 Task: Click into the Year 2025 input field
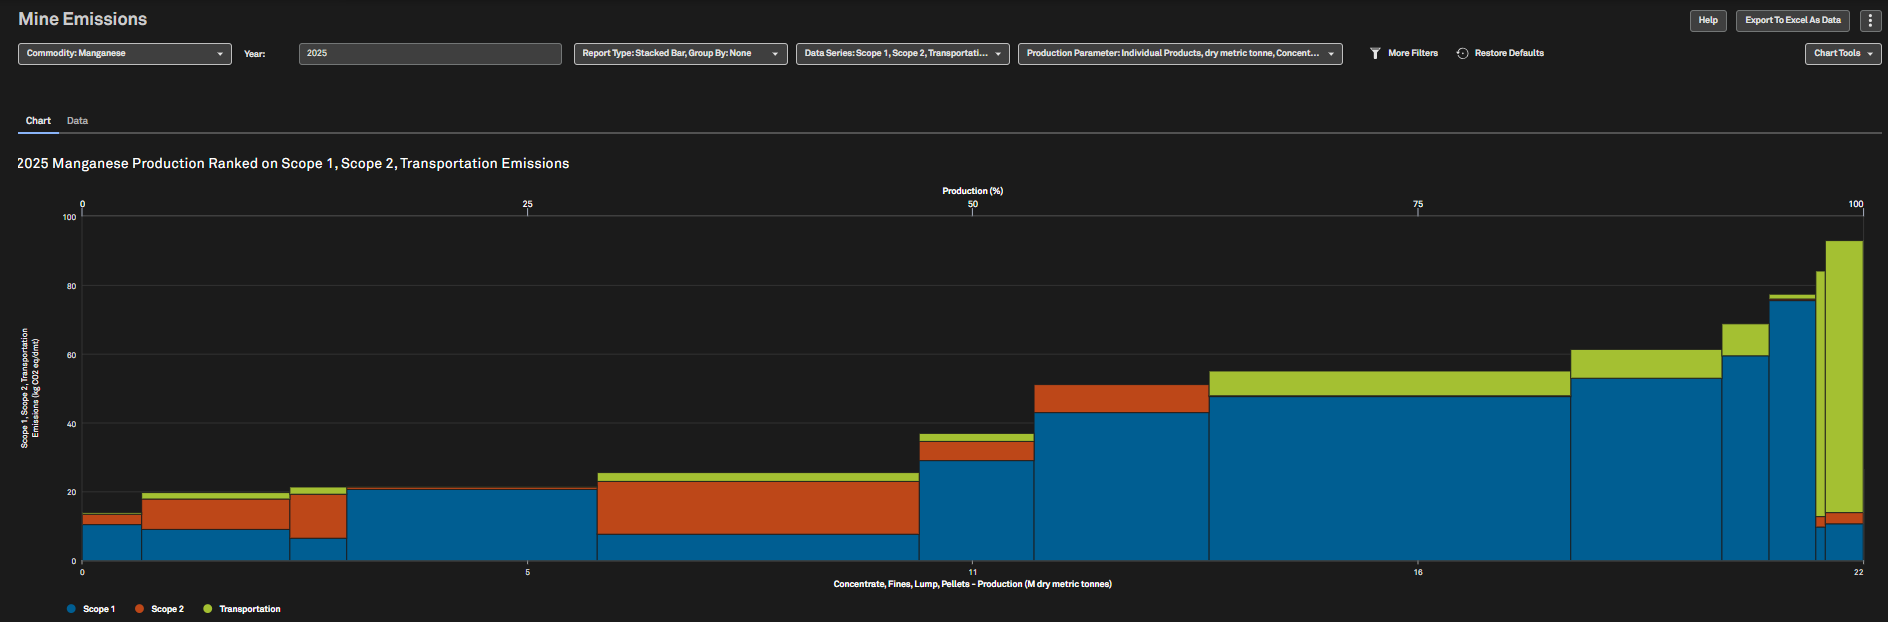tap(430, 53)
